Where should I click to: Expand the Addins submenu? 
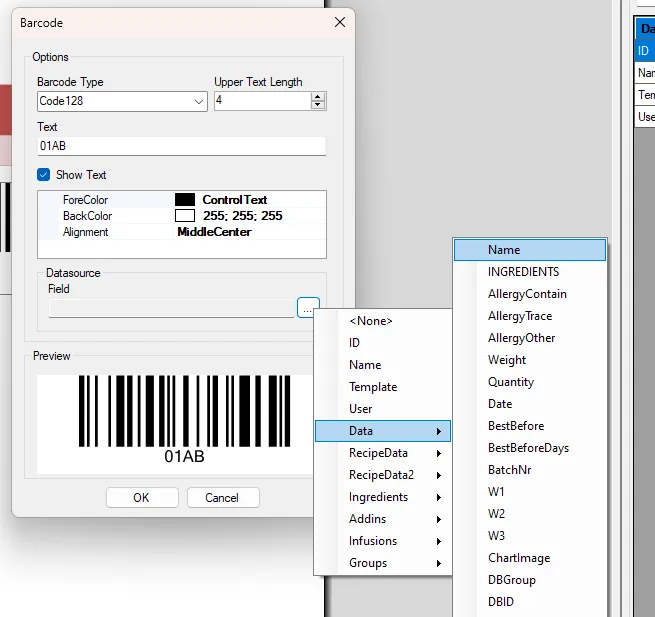383,519
